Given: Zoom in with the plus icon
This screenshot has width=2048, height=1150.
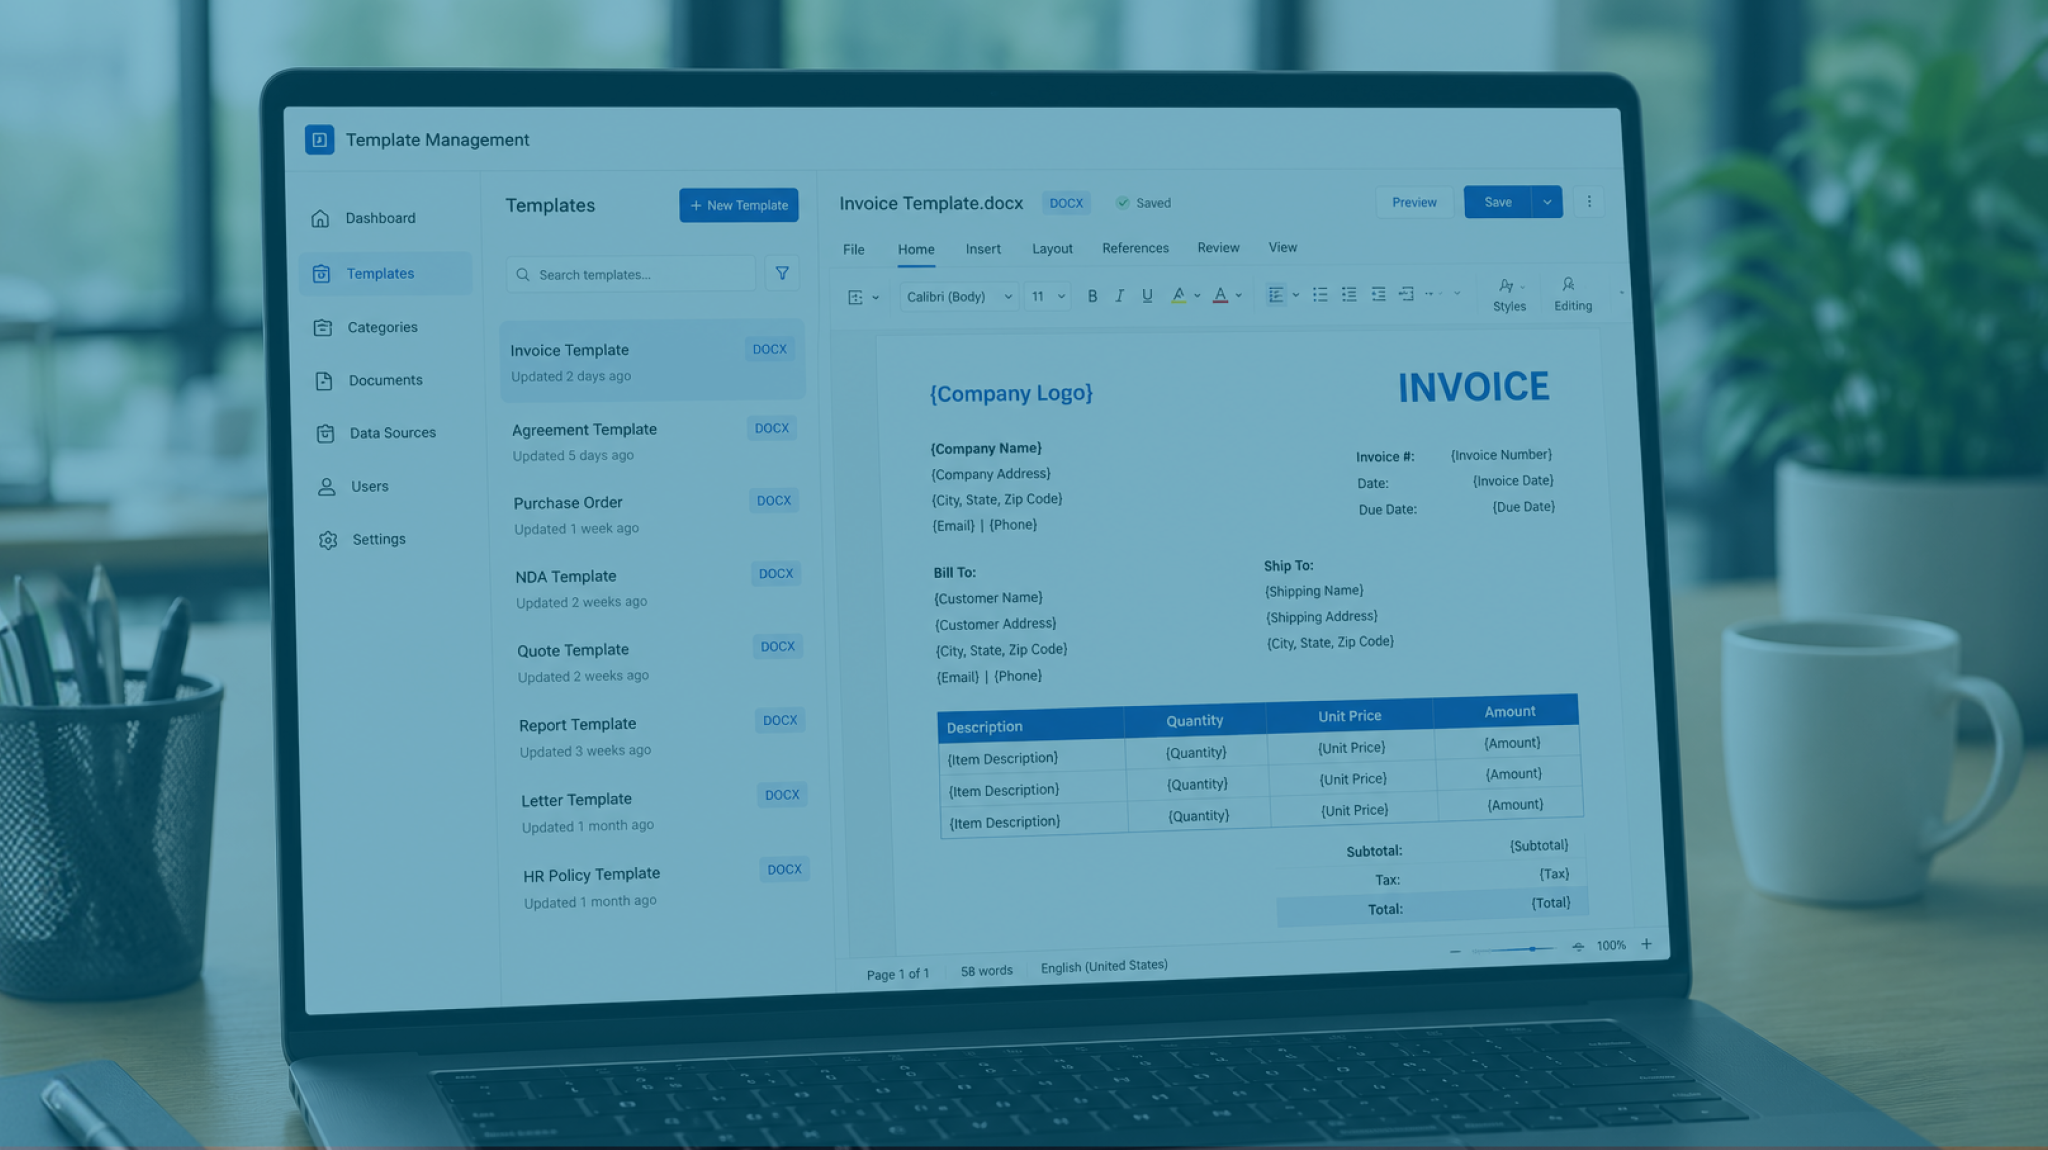Looking at the screenshot, I should pyautogui.click(x=1646, y=944).
